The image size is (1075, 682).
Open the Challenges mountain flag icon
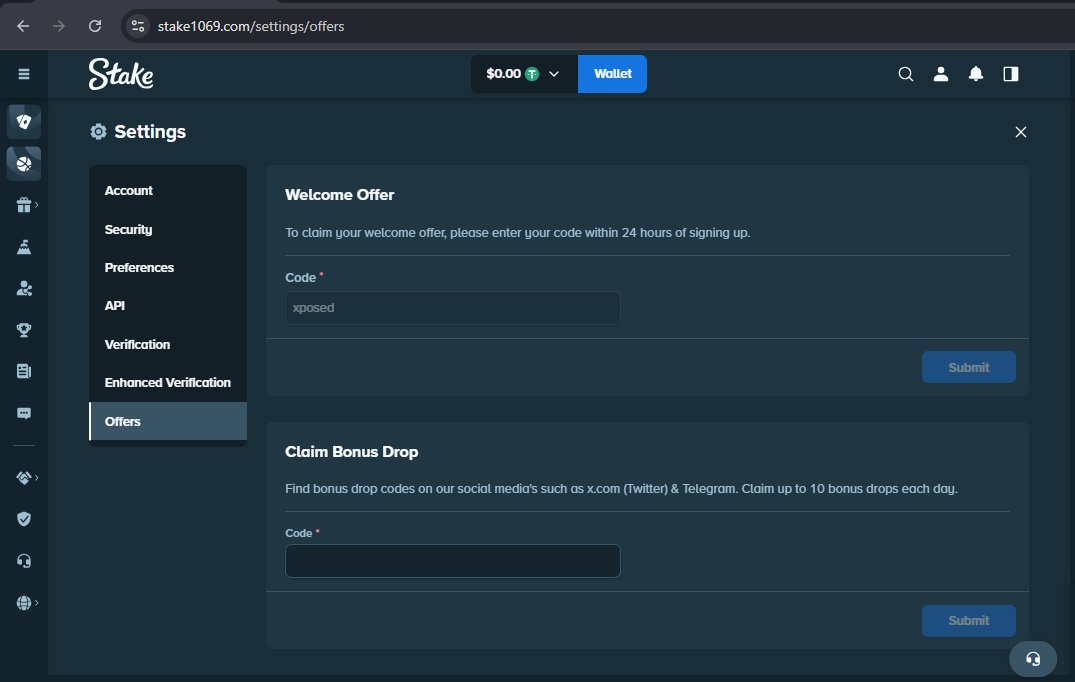point(24,247)
